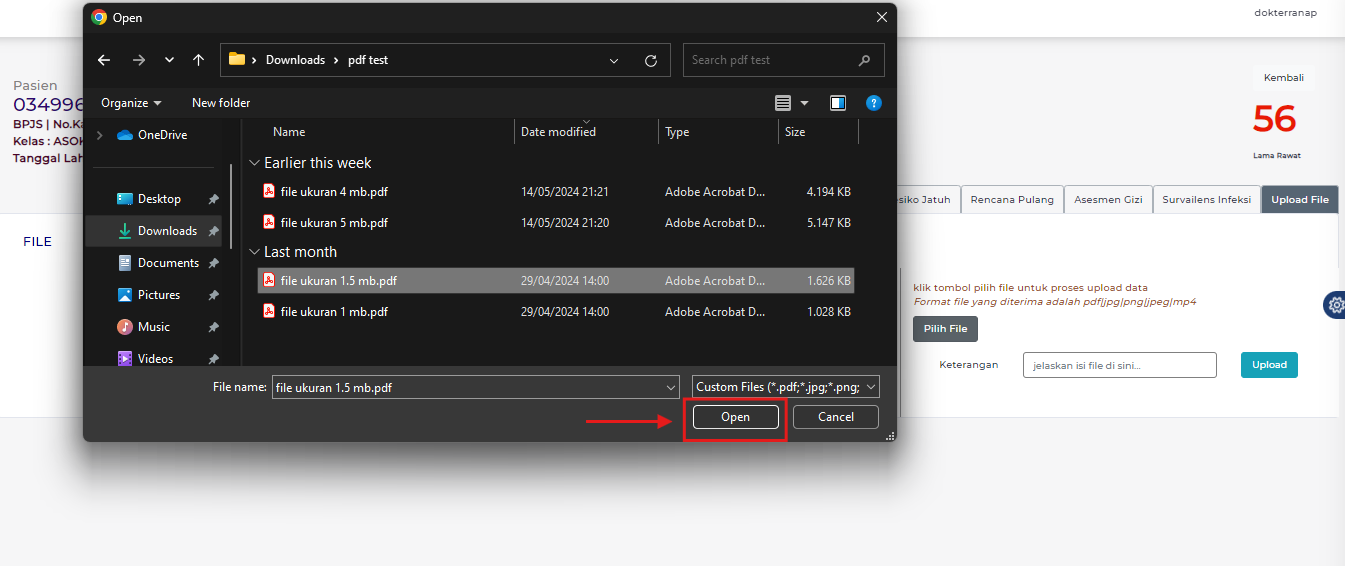Click the Open button
Image resolution: width=1345 pixels, height=566 pixels.
pyautogui.click(x=735, y=417)
